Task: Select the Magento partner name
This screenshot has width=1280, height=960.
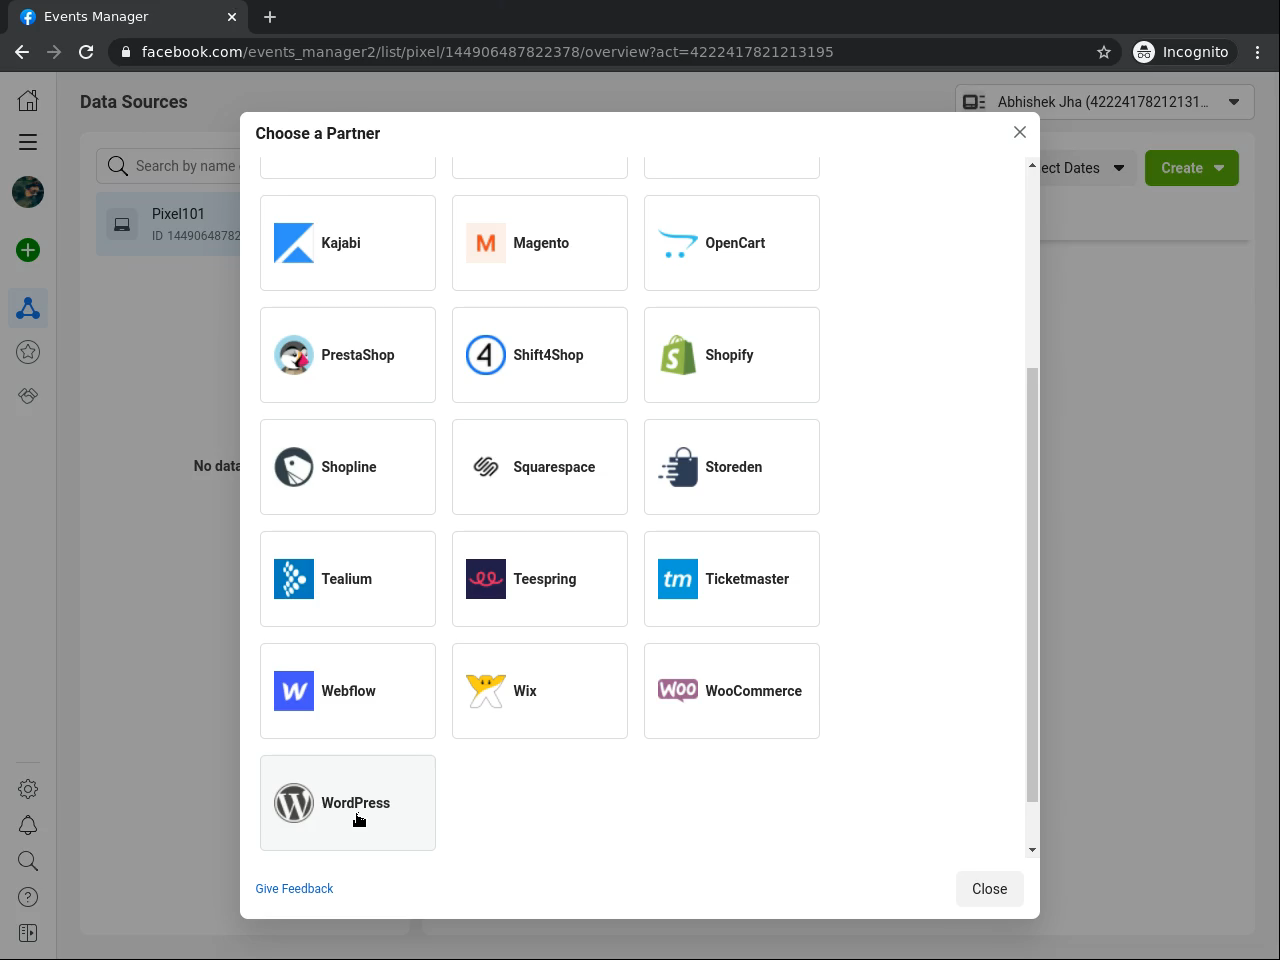Action: [x=541, y=243]
